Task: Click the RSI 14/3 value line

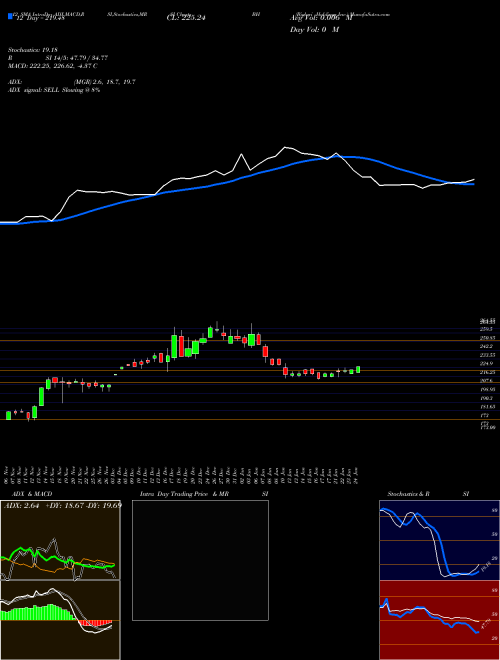Action: [x=58, y=58]
